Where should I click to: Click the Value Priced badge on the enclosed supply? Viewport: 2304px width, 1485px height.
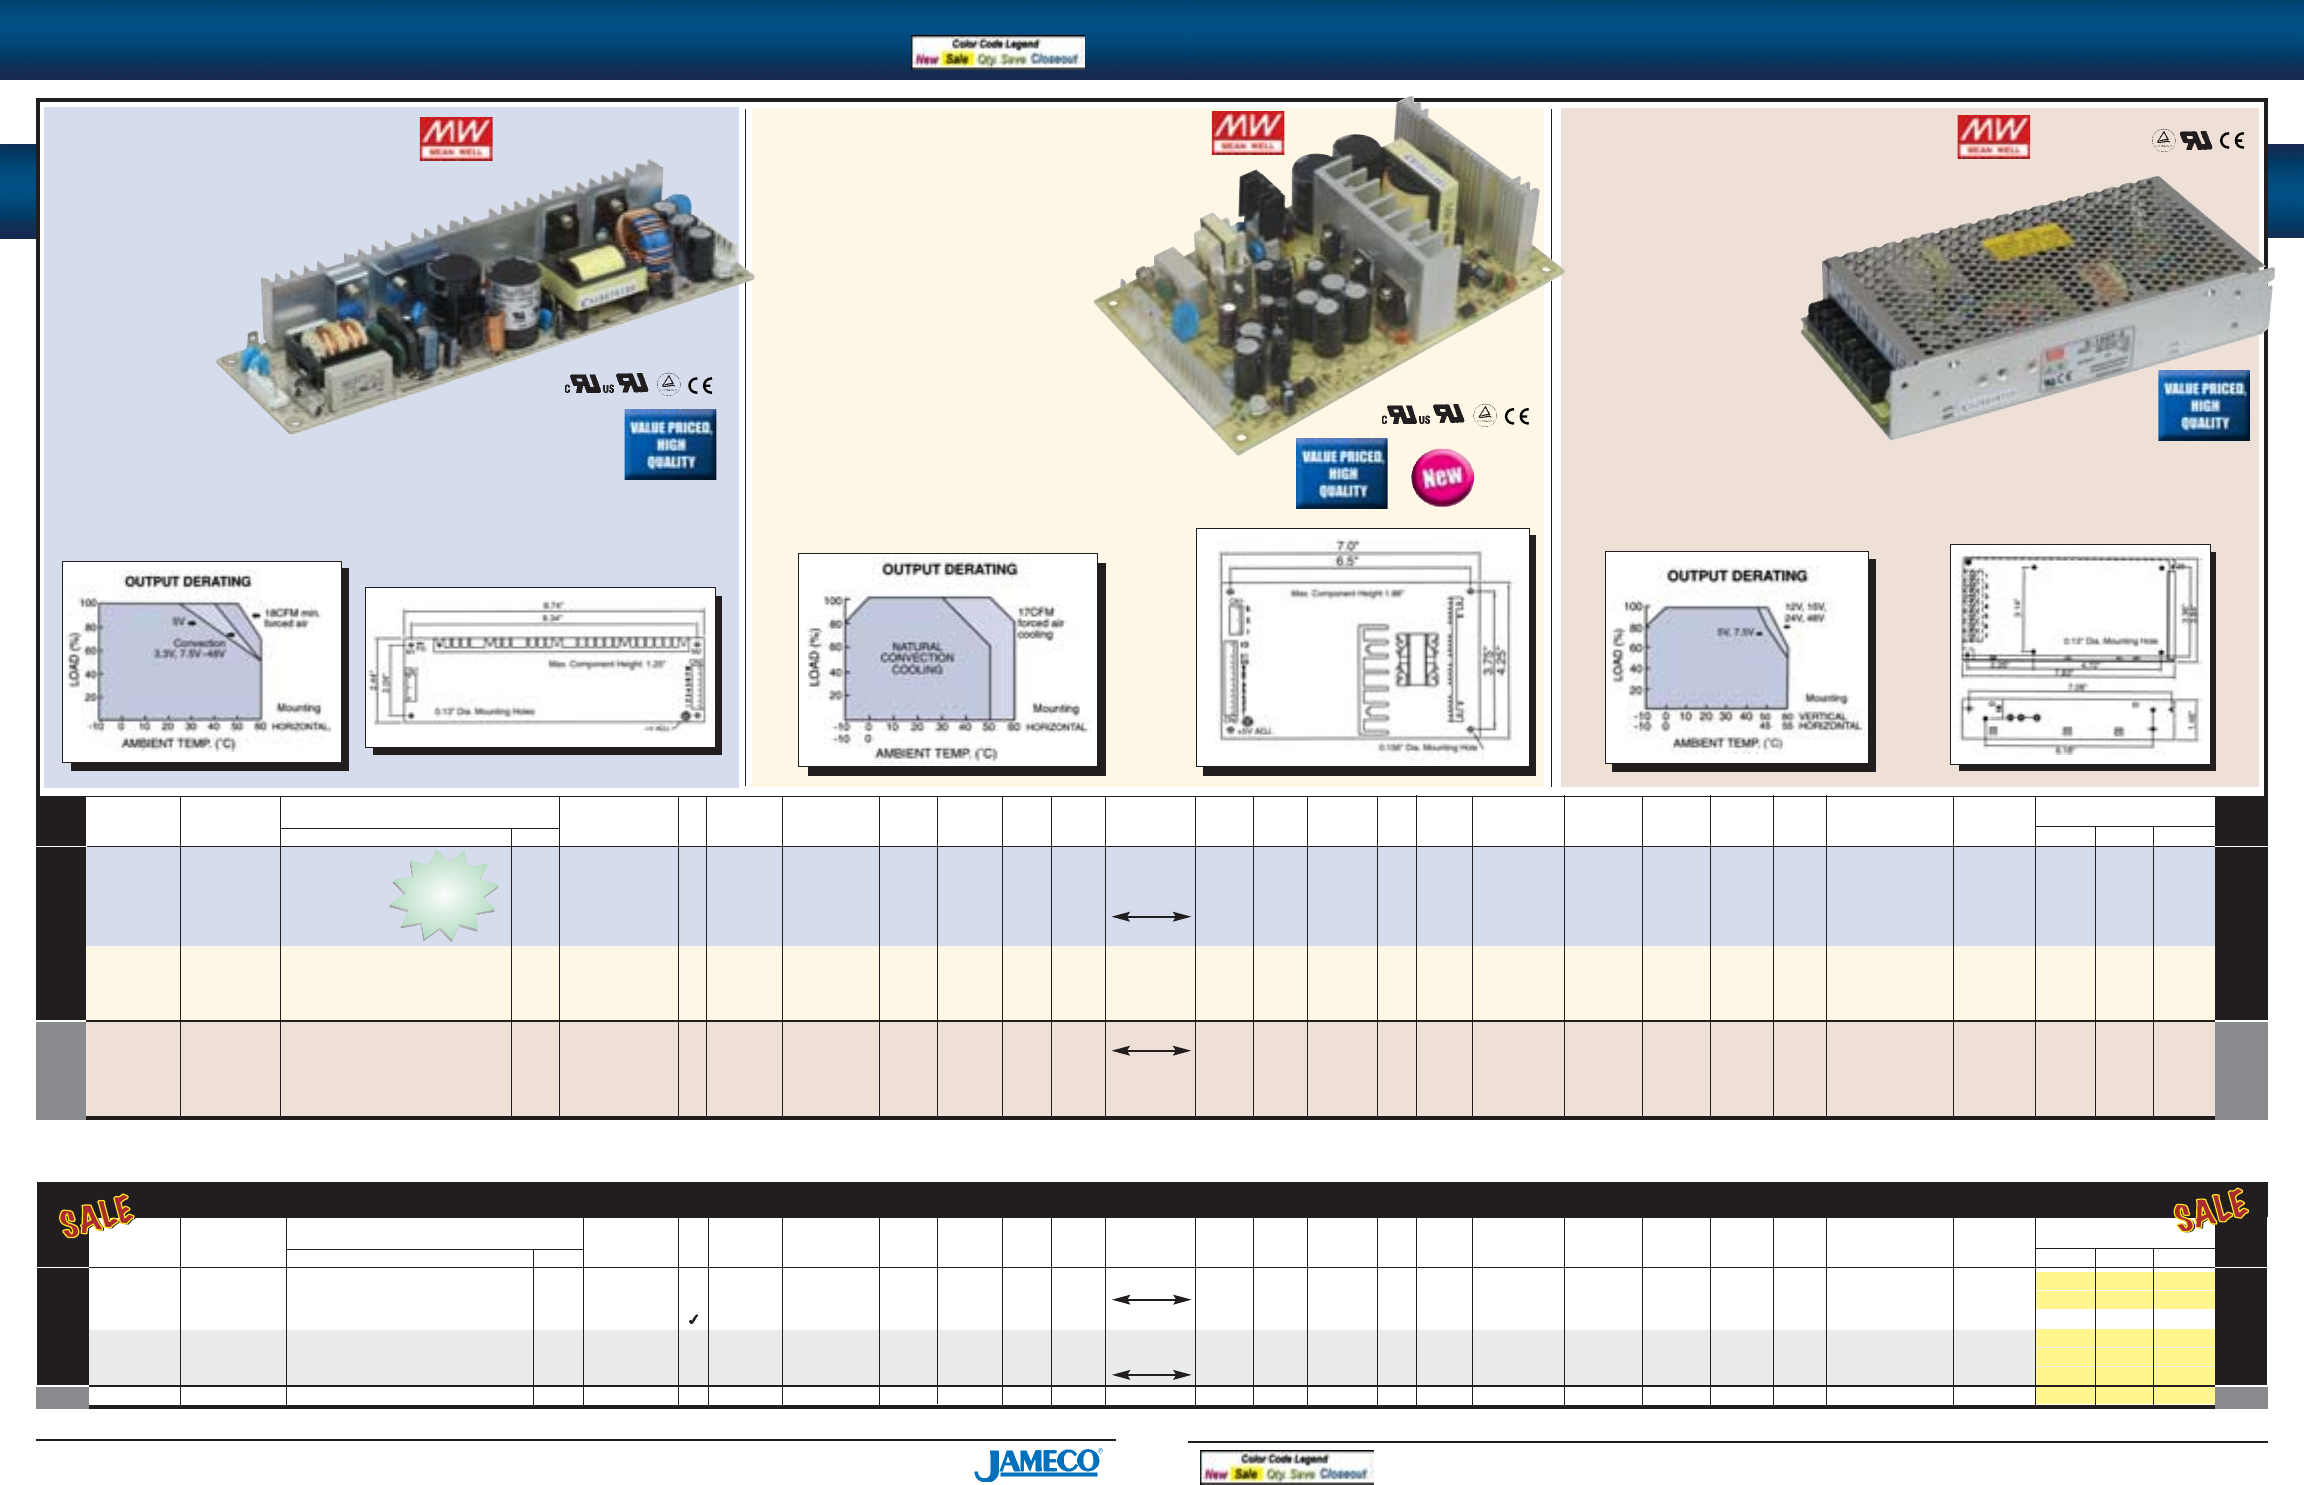(2204, 405)
